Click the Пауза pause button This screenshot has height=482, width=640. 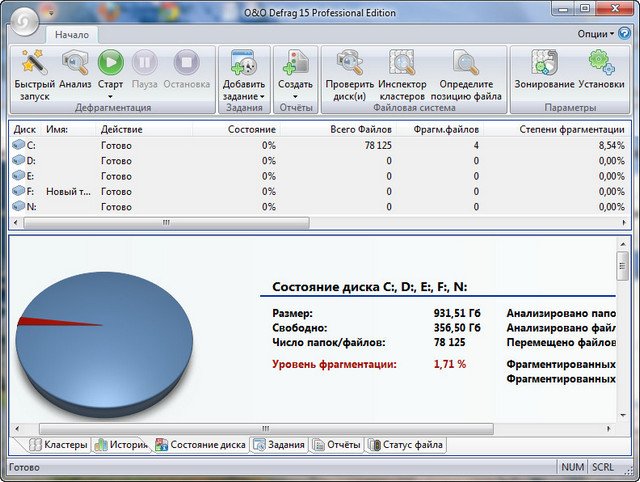coord(144,62)
